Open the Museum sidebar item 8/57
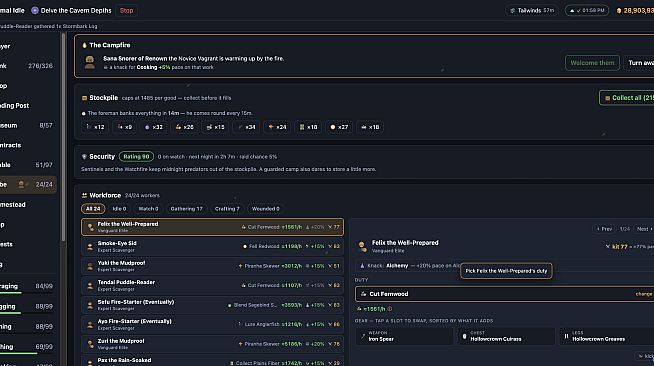The height and width of the screenshot is (366, 654). tap(27, 125)
